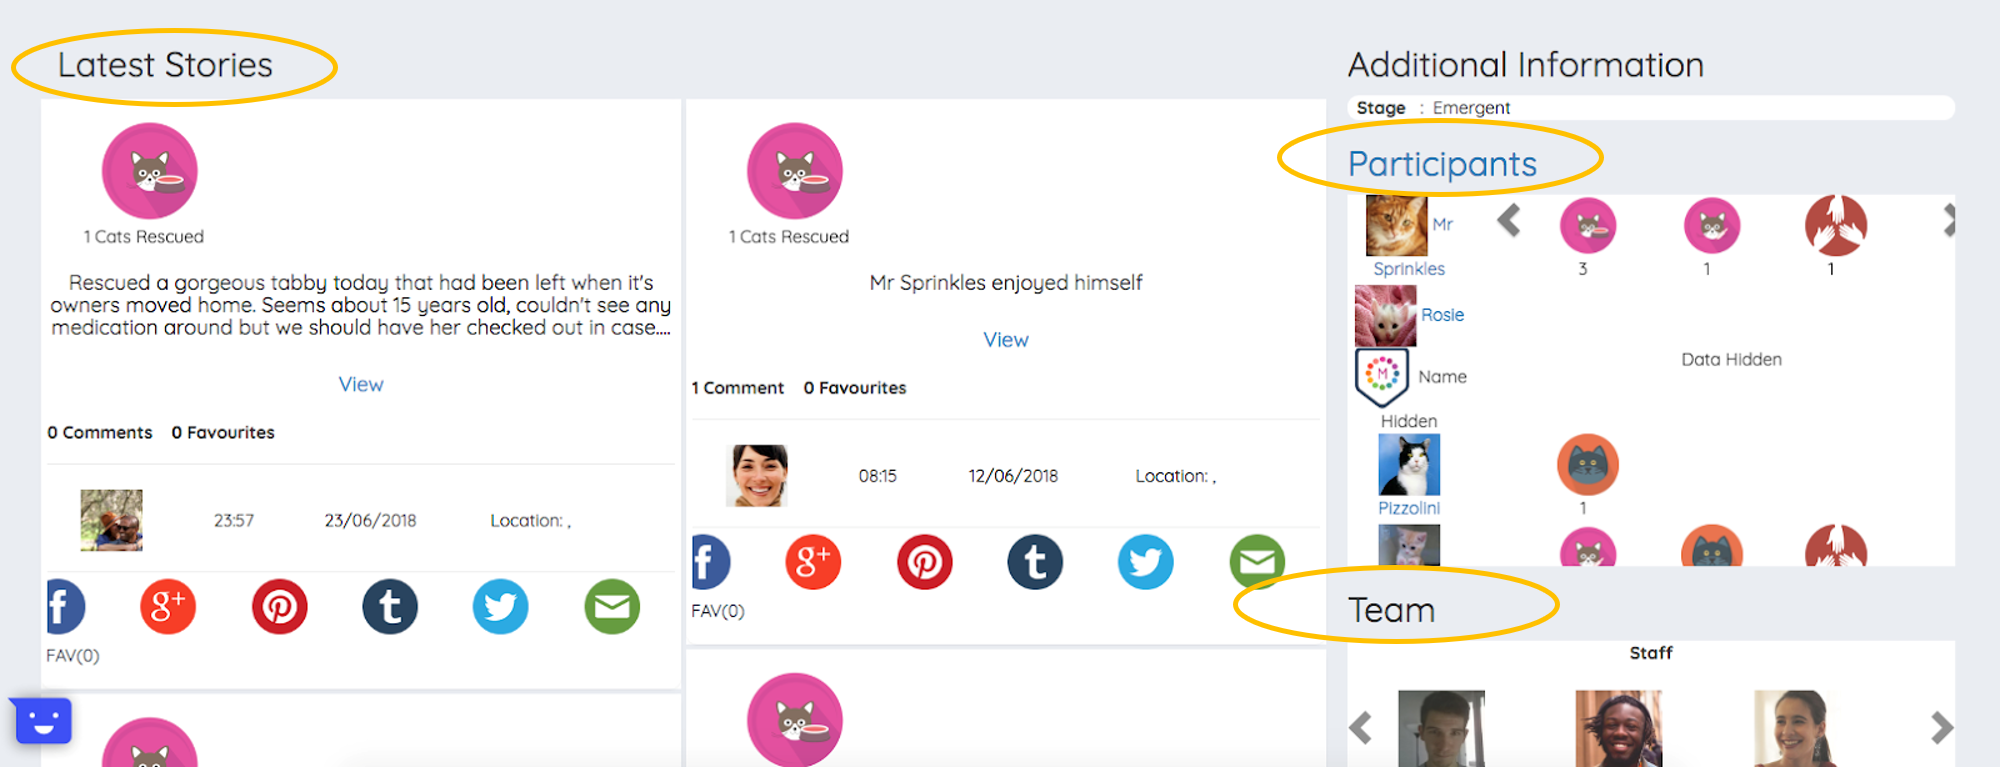The width and height of the screenshot is (2000, 767).
Task: Share the Mr Sprinkles story on Tumblr
Action: (x=1035, y=562)
